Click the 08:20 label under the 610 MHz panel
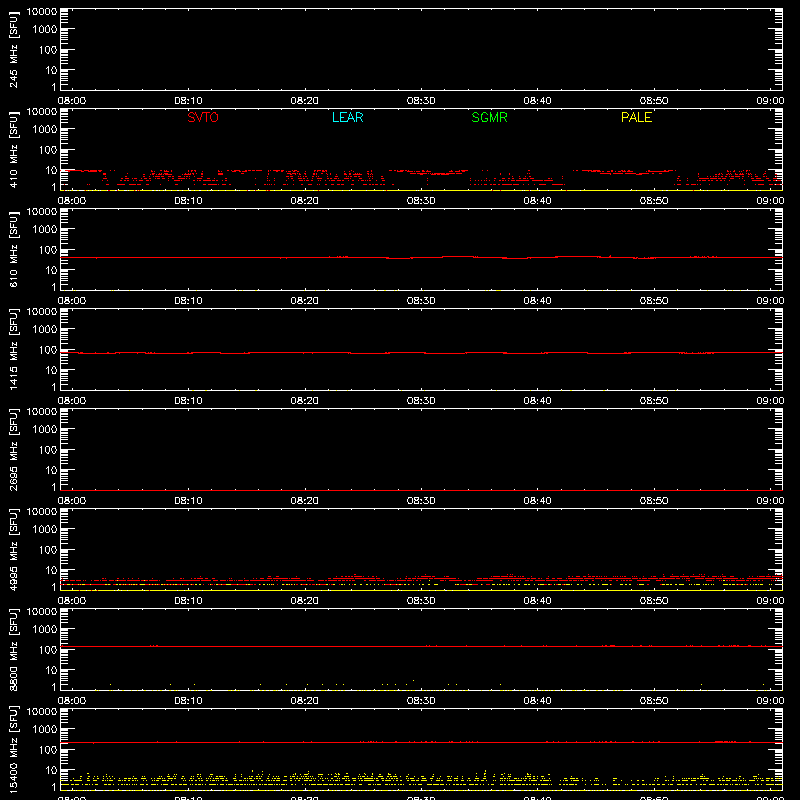 click(305, 301)
